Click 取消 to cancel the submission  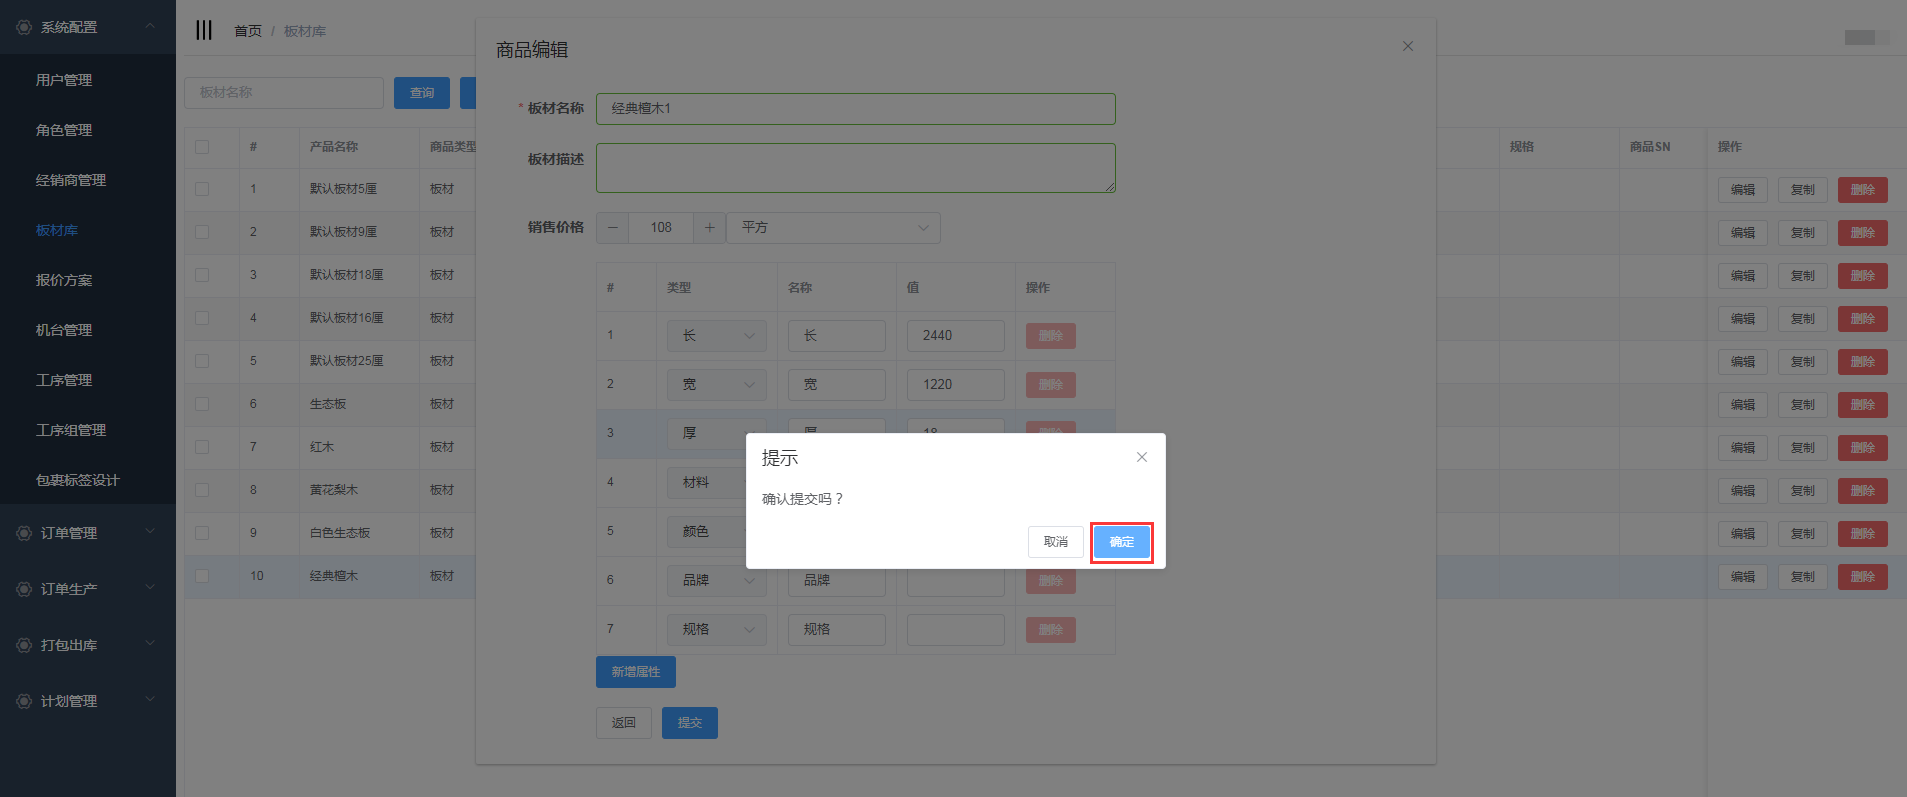click(x=1055, y=542)
